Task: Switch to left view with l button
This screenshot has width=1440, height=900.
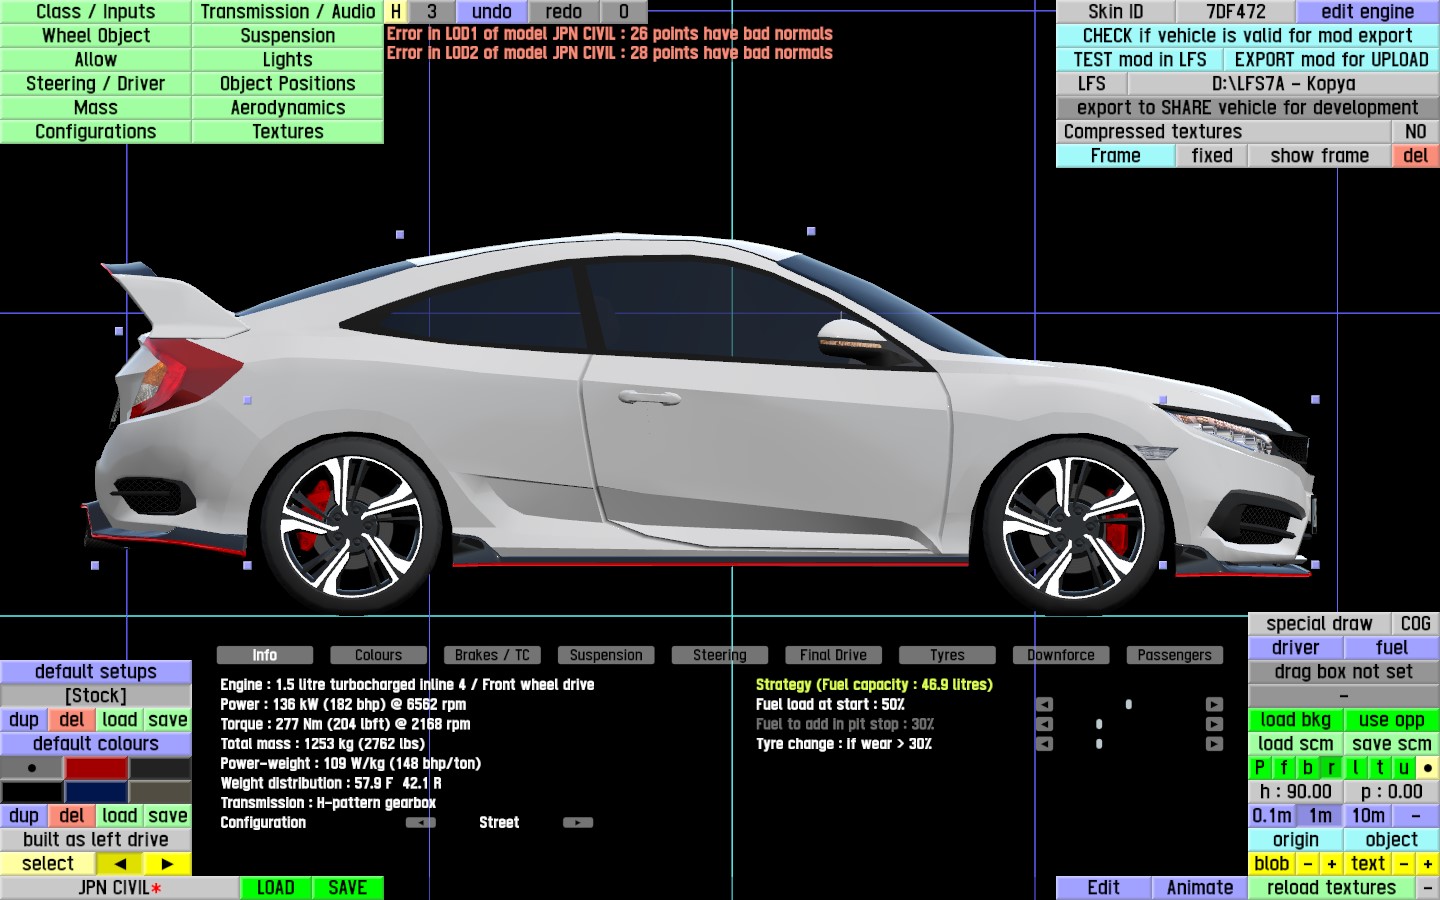Action: coord(1356,768)
